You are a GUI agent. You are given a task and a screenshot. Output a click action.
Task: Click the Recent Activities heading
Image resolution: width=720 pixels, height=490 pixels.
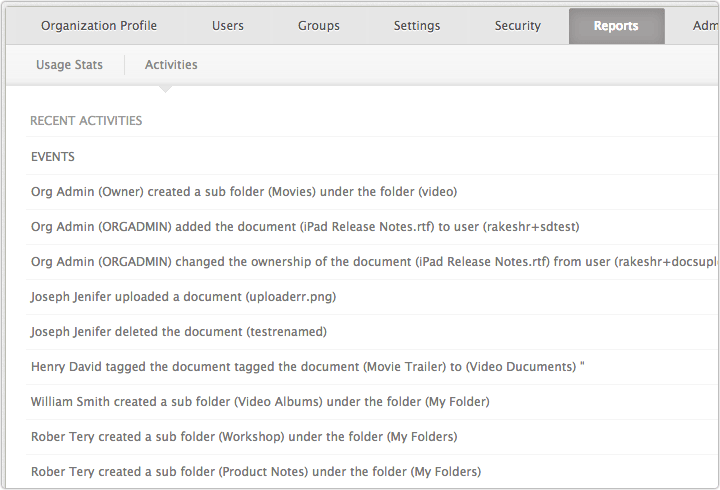(86, 121)
